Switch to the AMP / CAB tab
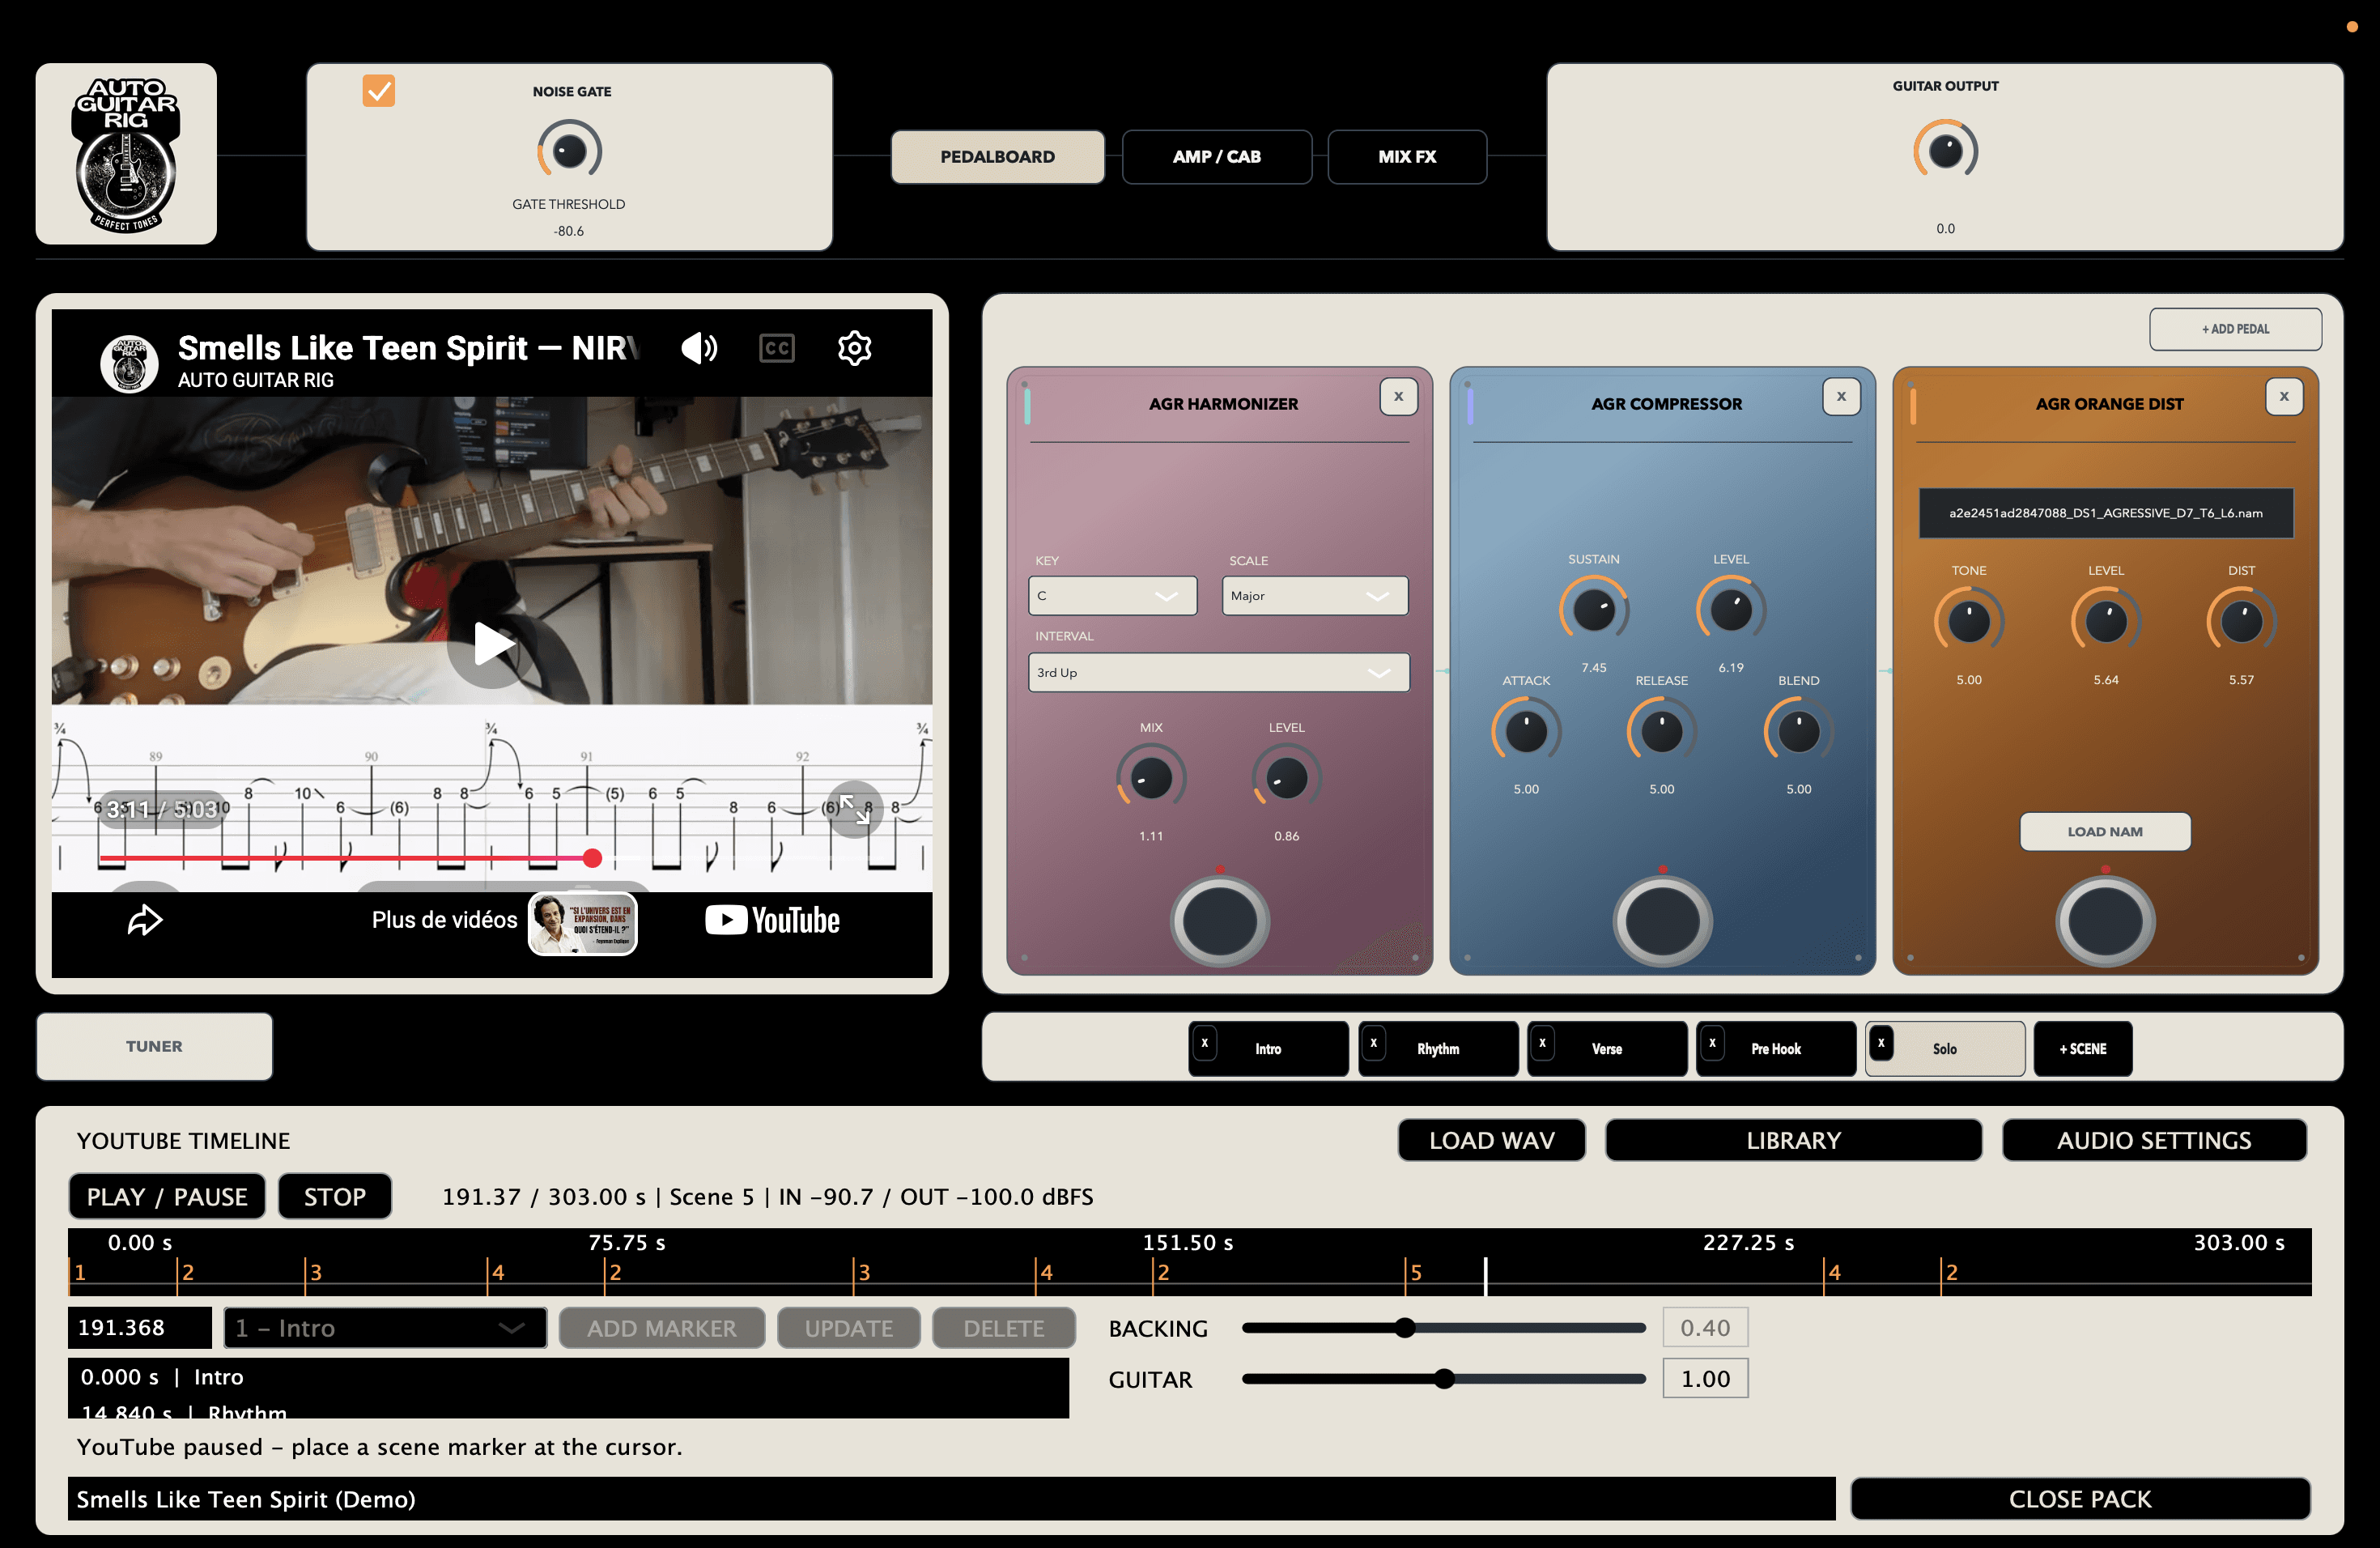This screenshot has height=1548, width=2380. (x=1216, y=157)
